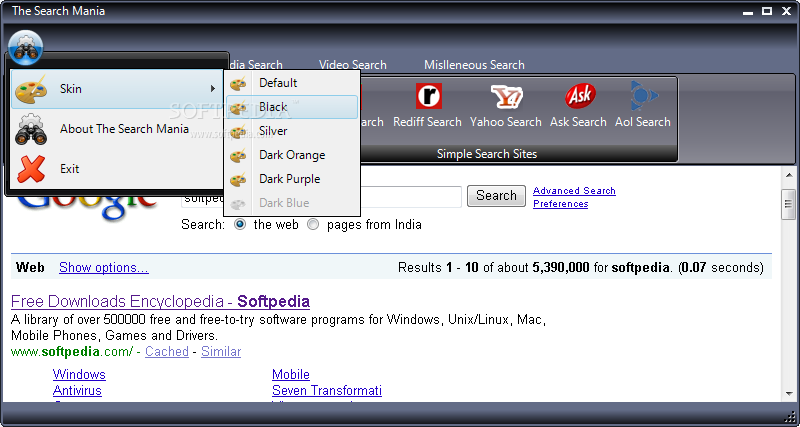
Task: Click the Rediff Search logo icon
Action: click(429, 96)
